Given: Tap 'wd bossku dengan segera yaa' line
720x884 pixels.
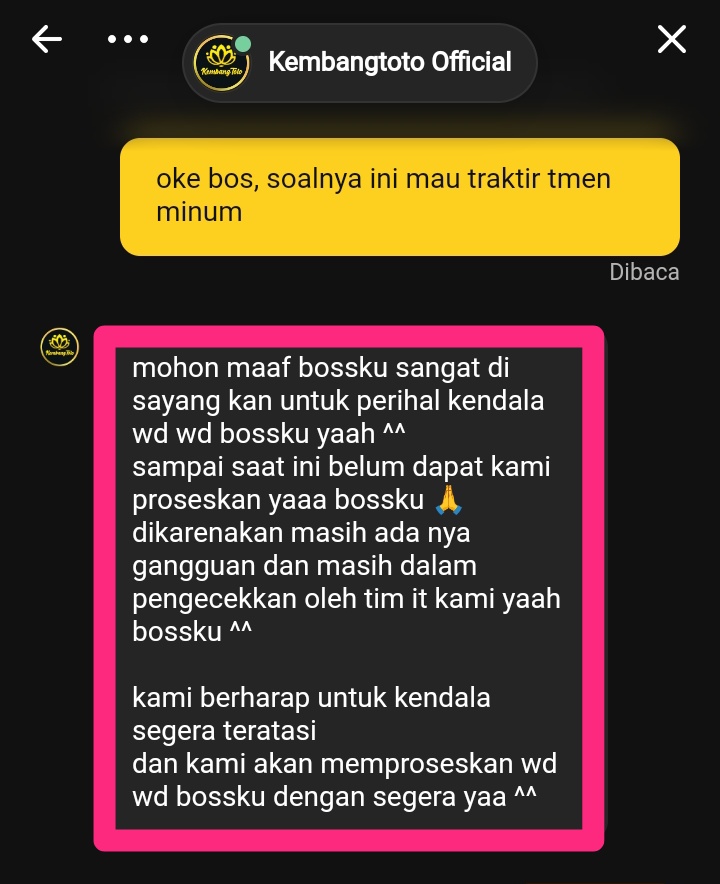Looking at the screenshot, I should [x=334, y=797].
